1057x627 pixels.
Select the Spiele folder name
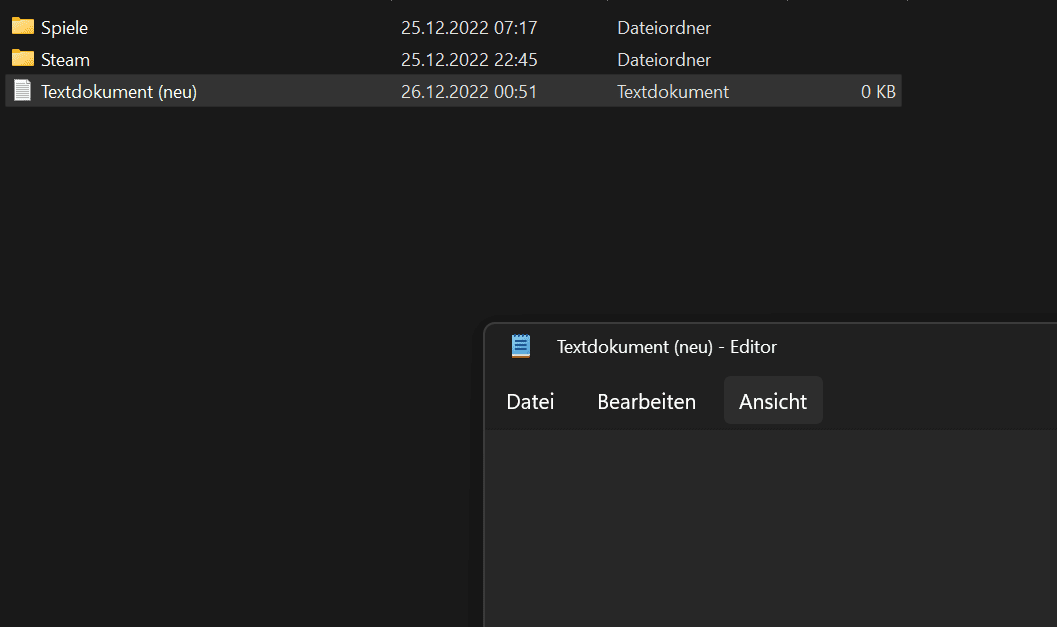point(64,28)
